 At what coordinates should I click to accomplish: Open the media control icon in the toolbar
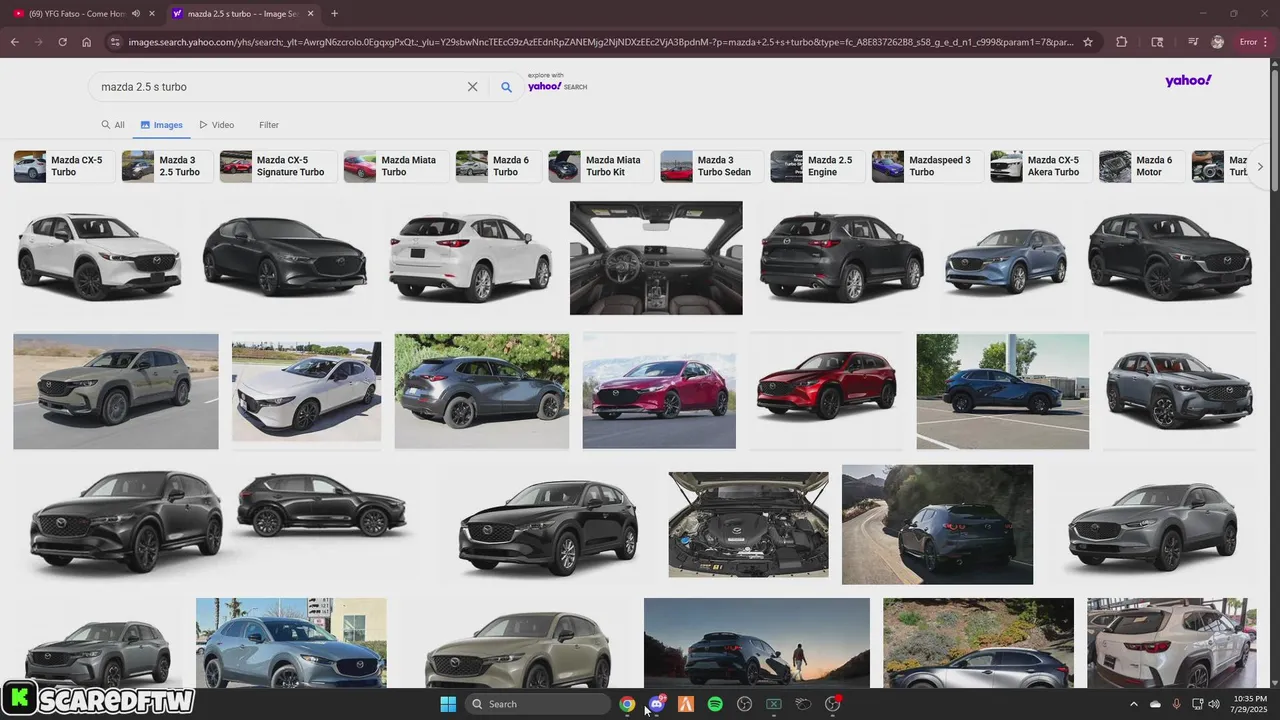[x=1193, y=42]
